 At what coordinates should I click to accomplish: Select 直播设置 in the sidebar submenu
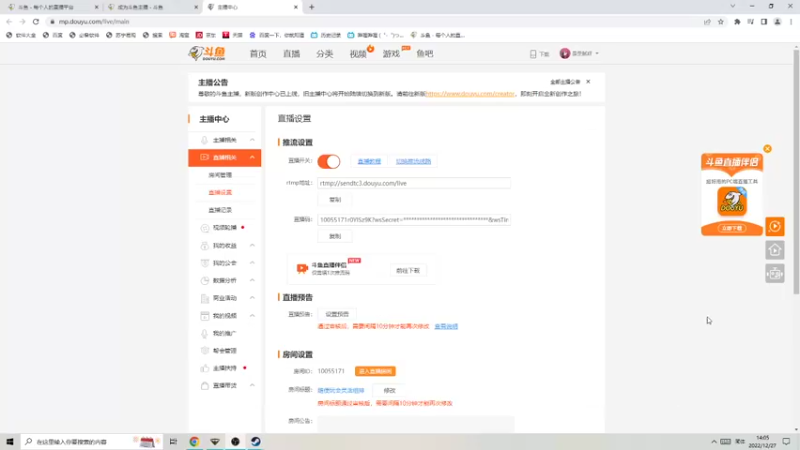coord(220,192)
